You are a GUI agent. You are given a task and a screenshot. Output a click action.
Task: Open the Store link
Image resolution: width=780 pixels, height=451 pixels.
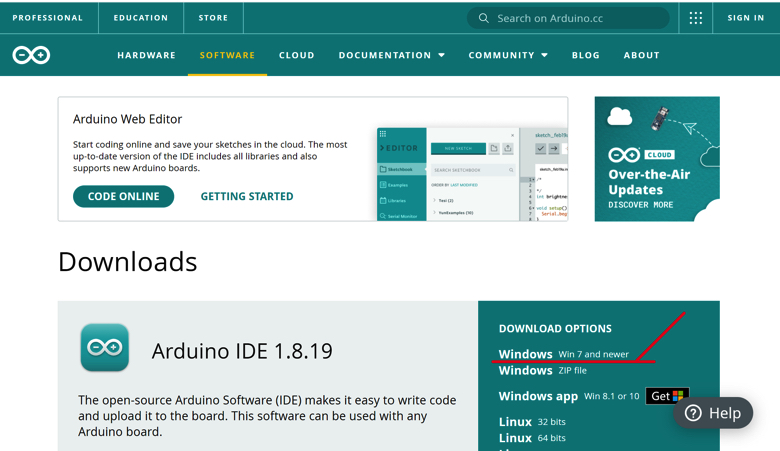click(x=213, y=18)
